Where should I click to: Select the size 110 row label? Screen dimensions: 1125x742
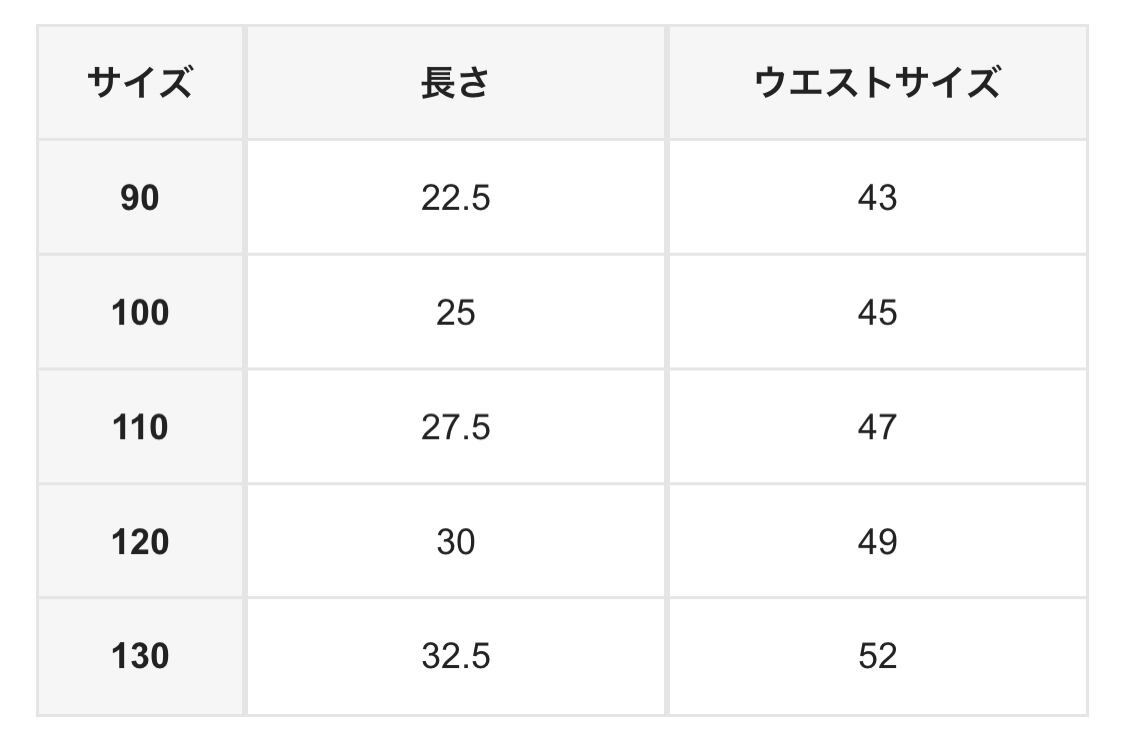click(x=140, y=428)
